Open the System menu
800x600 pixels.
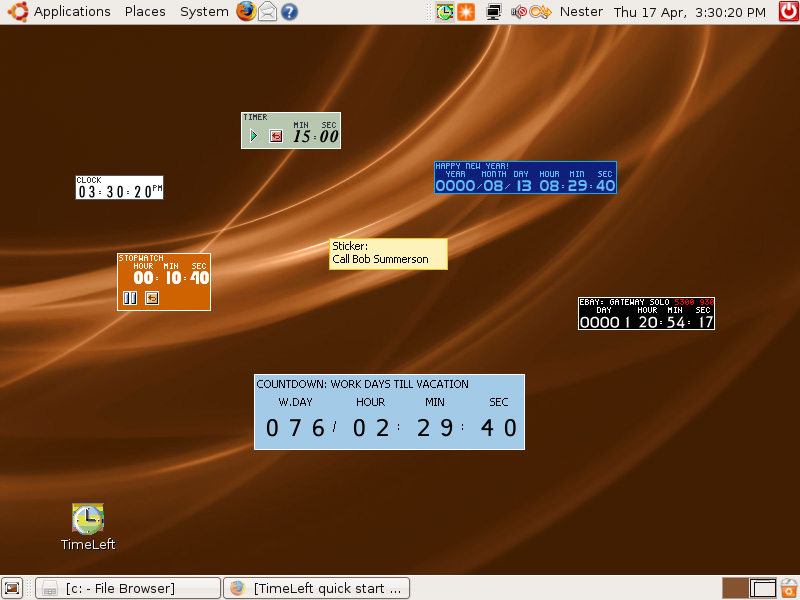(x=204, y=12)
